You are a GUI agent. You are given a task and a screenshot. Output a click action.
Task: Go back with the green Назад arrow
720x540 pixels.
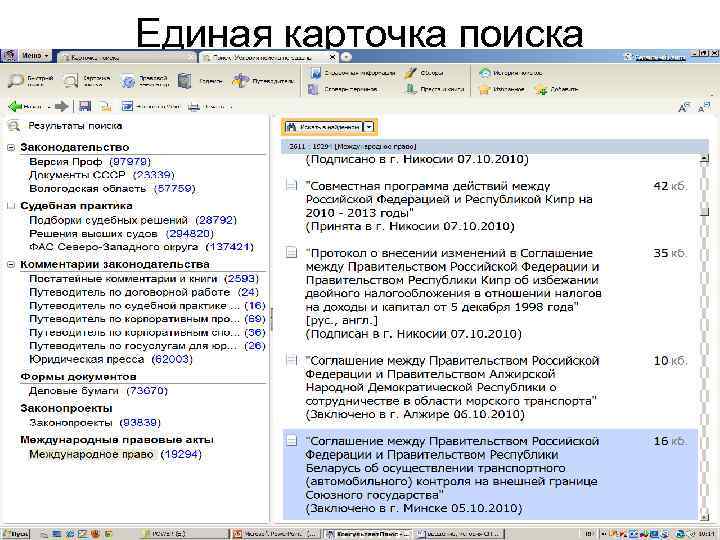click(16, 107)
